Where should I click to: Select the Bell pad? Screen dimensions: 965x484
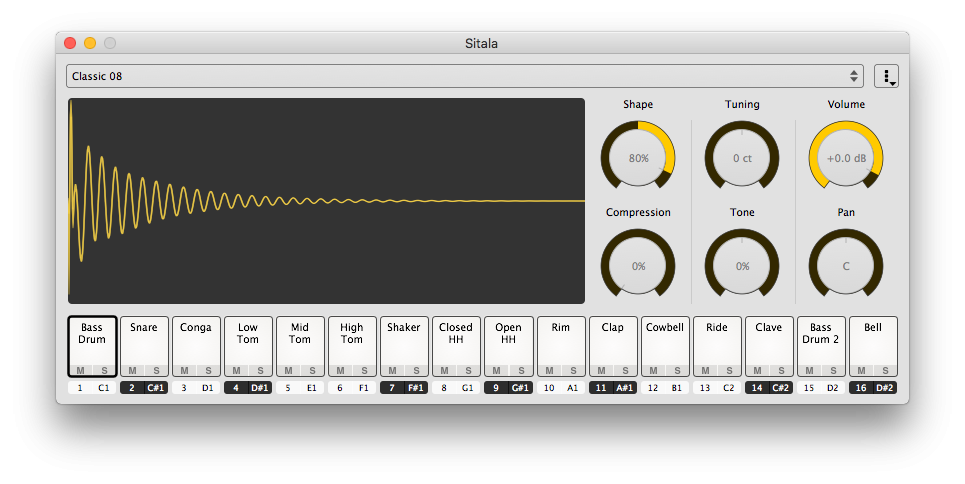(873, 346)
